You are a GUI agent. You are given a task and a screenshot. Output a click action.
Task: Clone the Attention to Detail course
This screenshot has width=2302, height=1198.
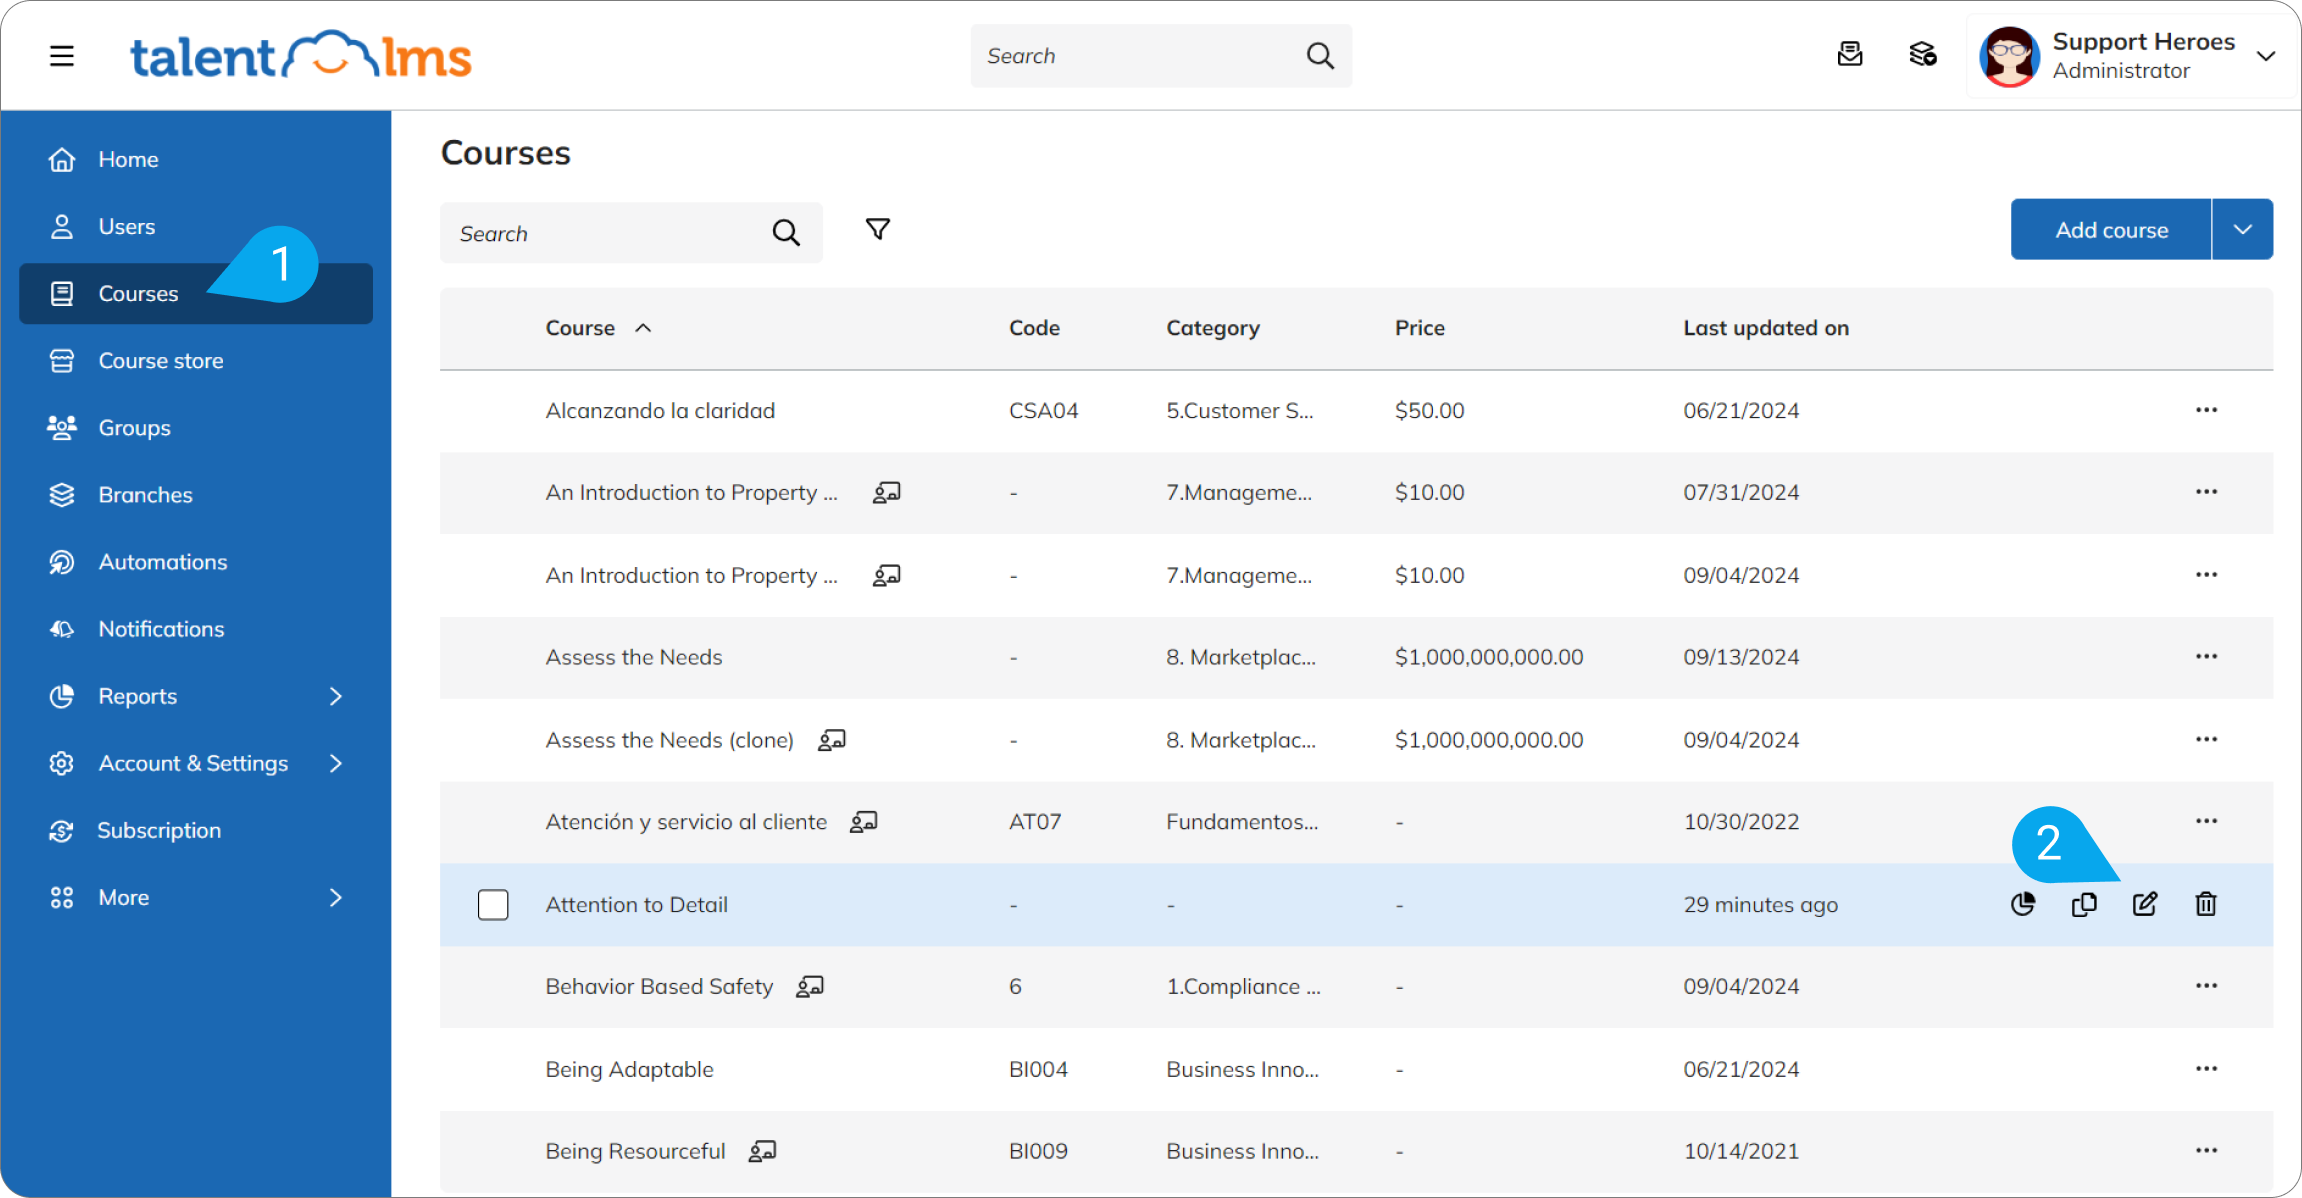[2084, 904]
